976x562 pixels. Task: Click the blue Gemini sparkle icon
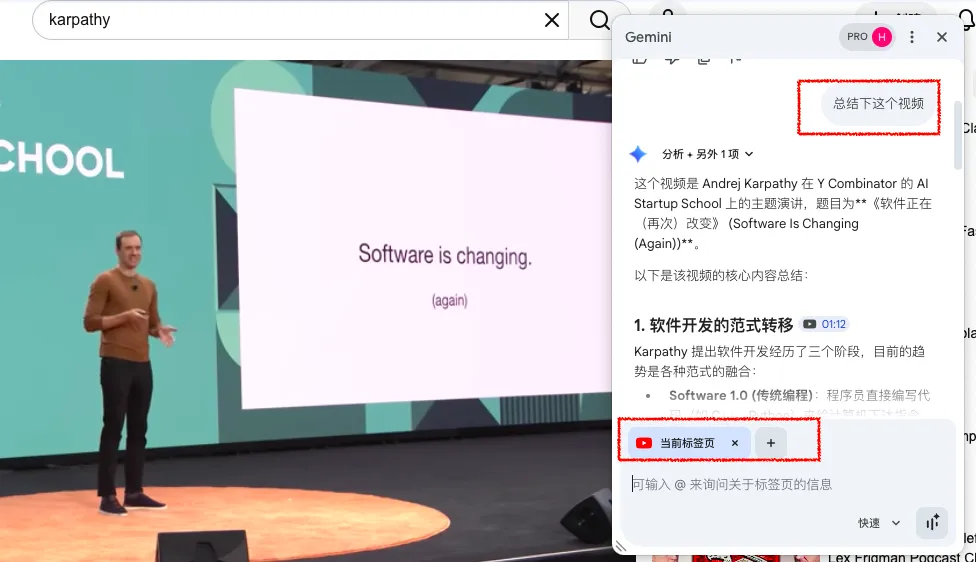click(638, 154)
